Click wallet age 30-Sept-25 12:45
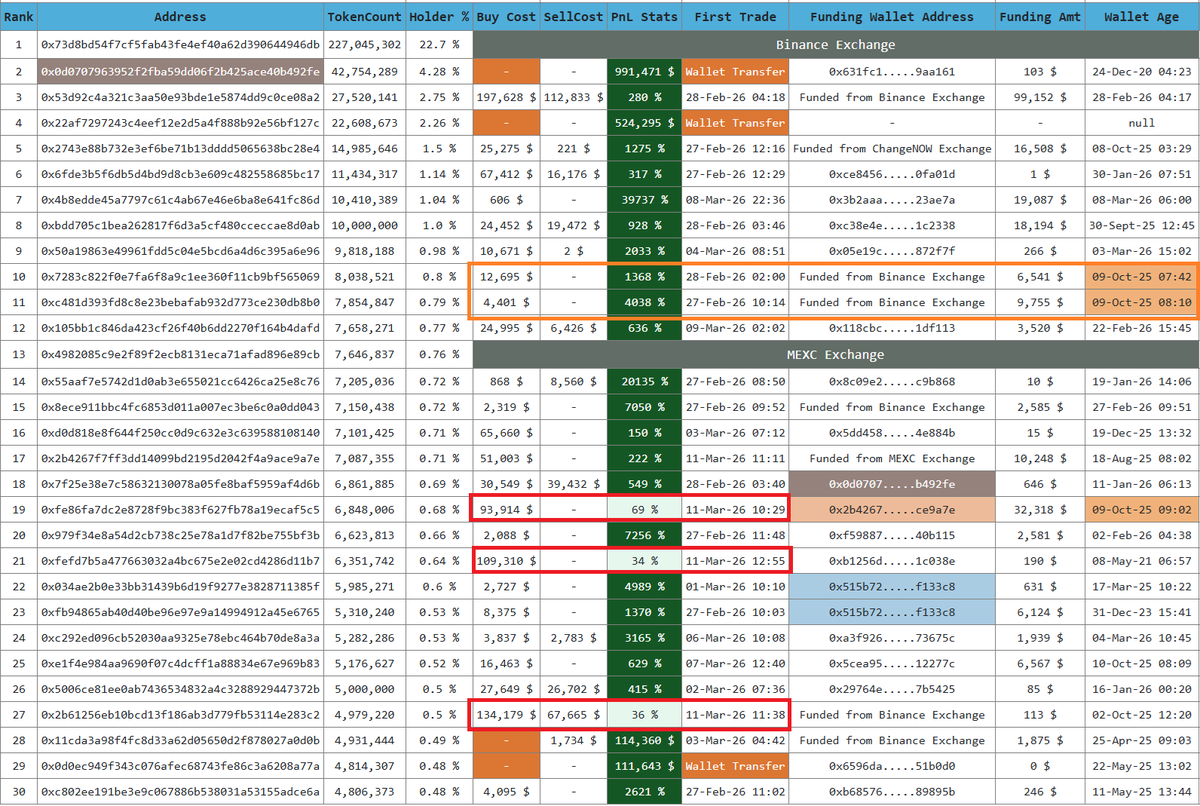 (1141, 225)
